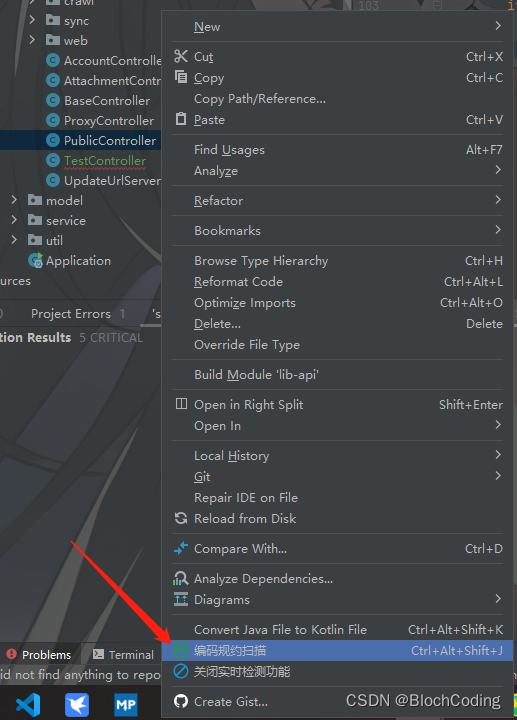The width and height of the screenshot is (517, 720).
Task: Click the Compare With arrows icon
Action: click(x=181, y=548)
